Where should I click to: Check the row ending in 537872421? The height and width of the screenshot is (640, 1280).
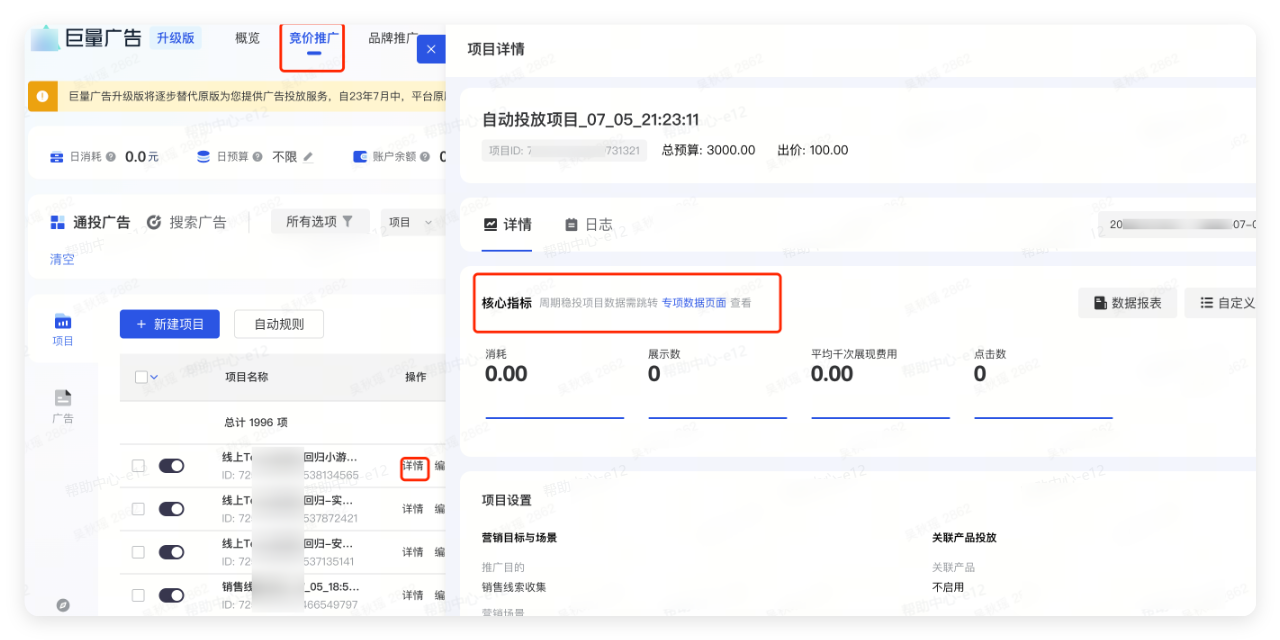139,509
